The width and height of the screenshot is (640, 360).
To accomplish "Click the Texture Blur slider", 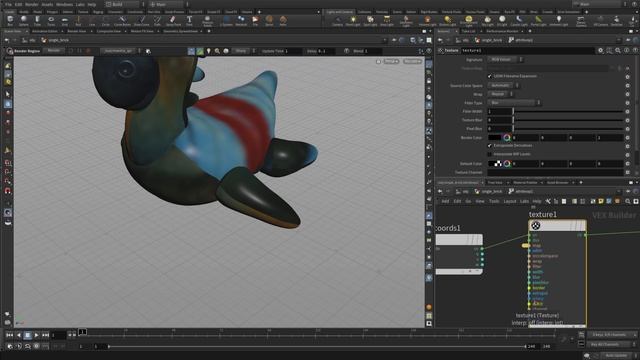I will [x=568, y=120].
